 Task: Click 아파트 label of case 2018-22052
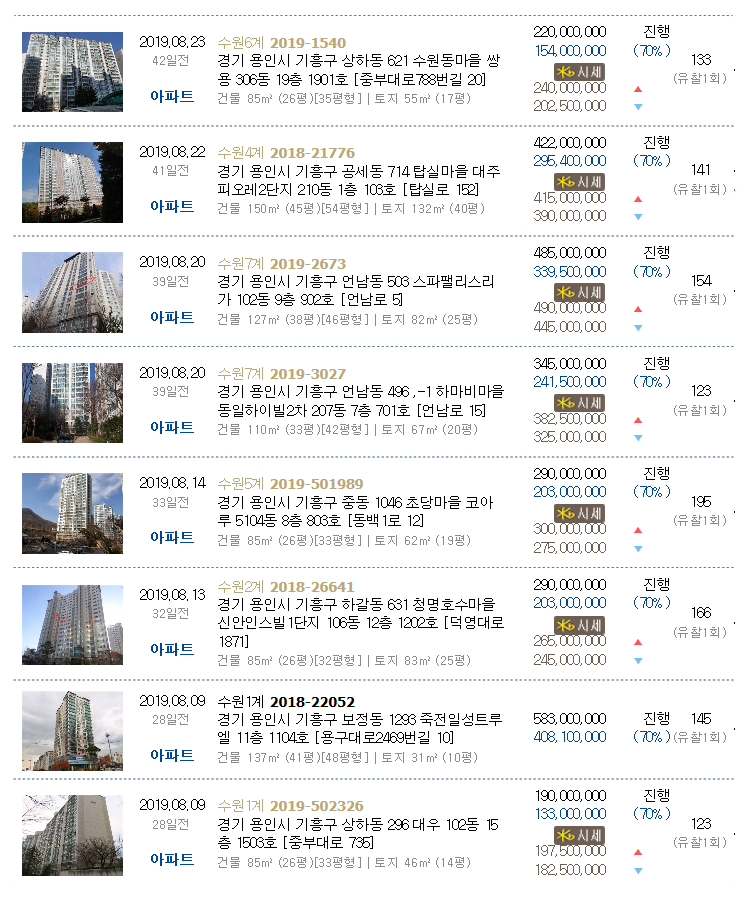[x=172, y=756]
